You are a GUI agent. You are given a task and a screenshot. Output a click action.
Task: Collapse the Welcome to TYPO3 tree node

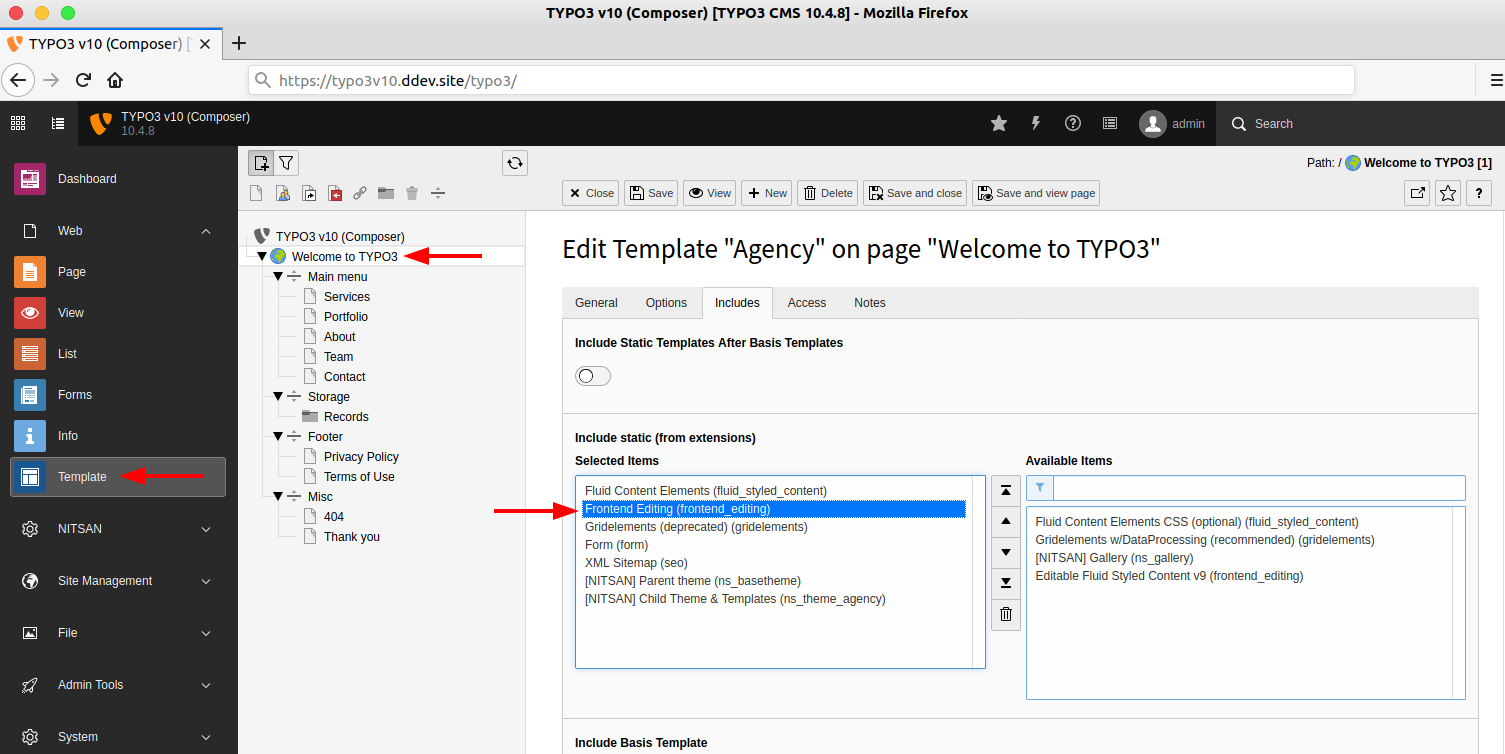pos(262,257)
